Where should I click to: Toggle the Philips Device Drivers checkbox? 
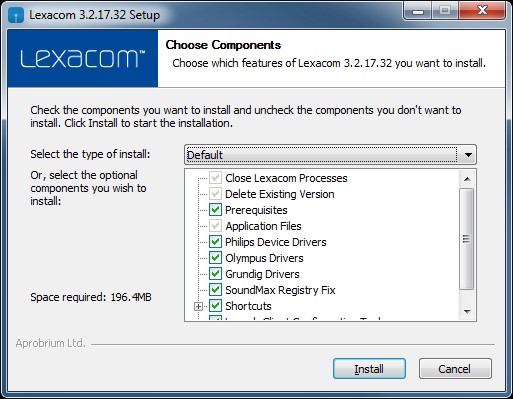click(x=215, y=242)
